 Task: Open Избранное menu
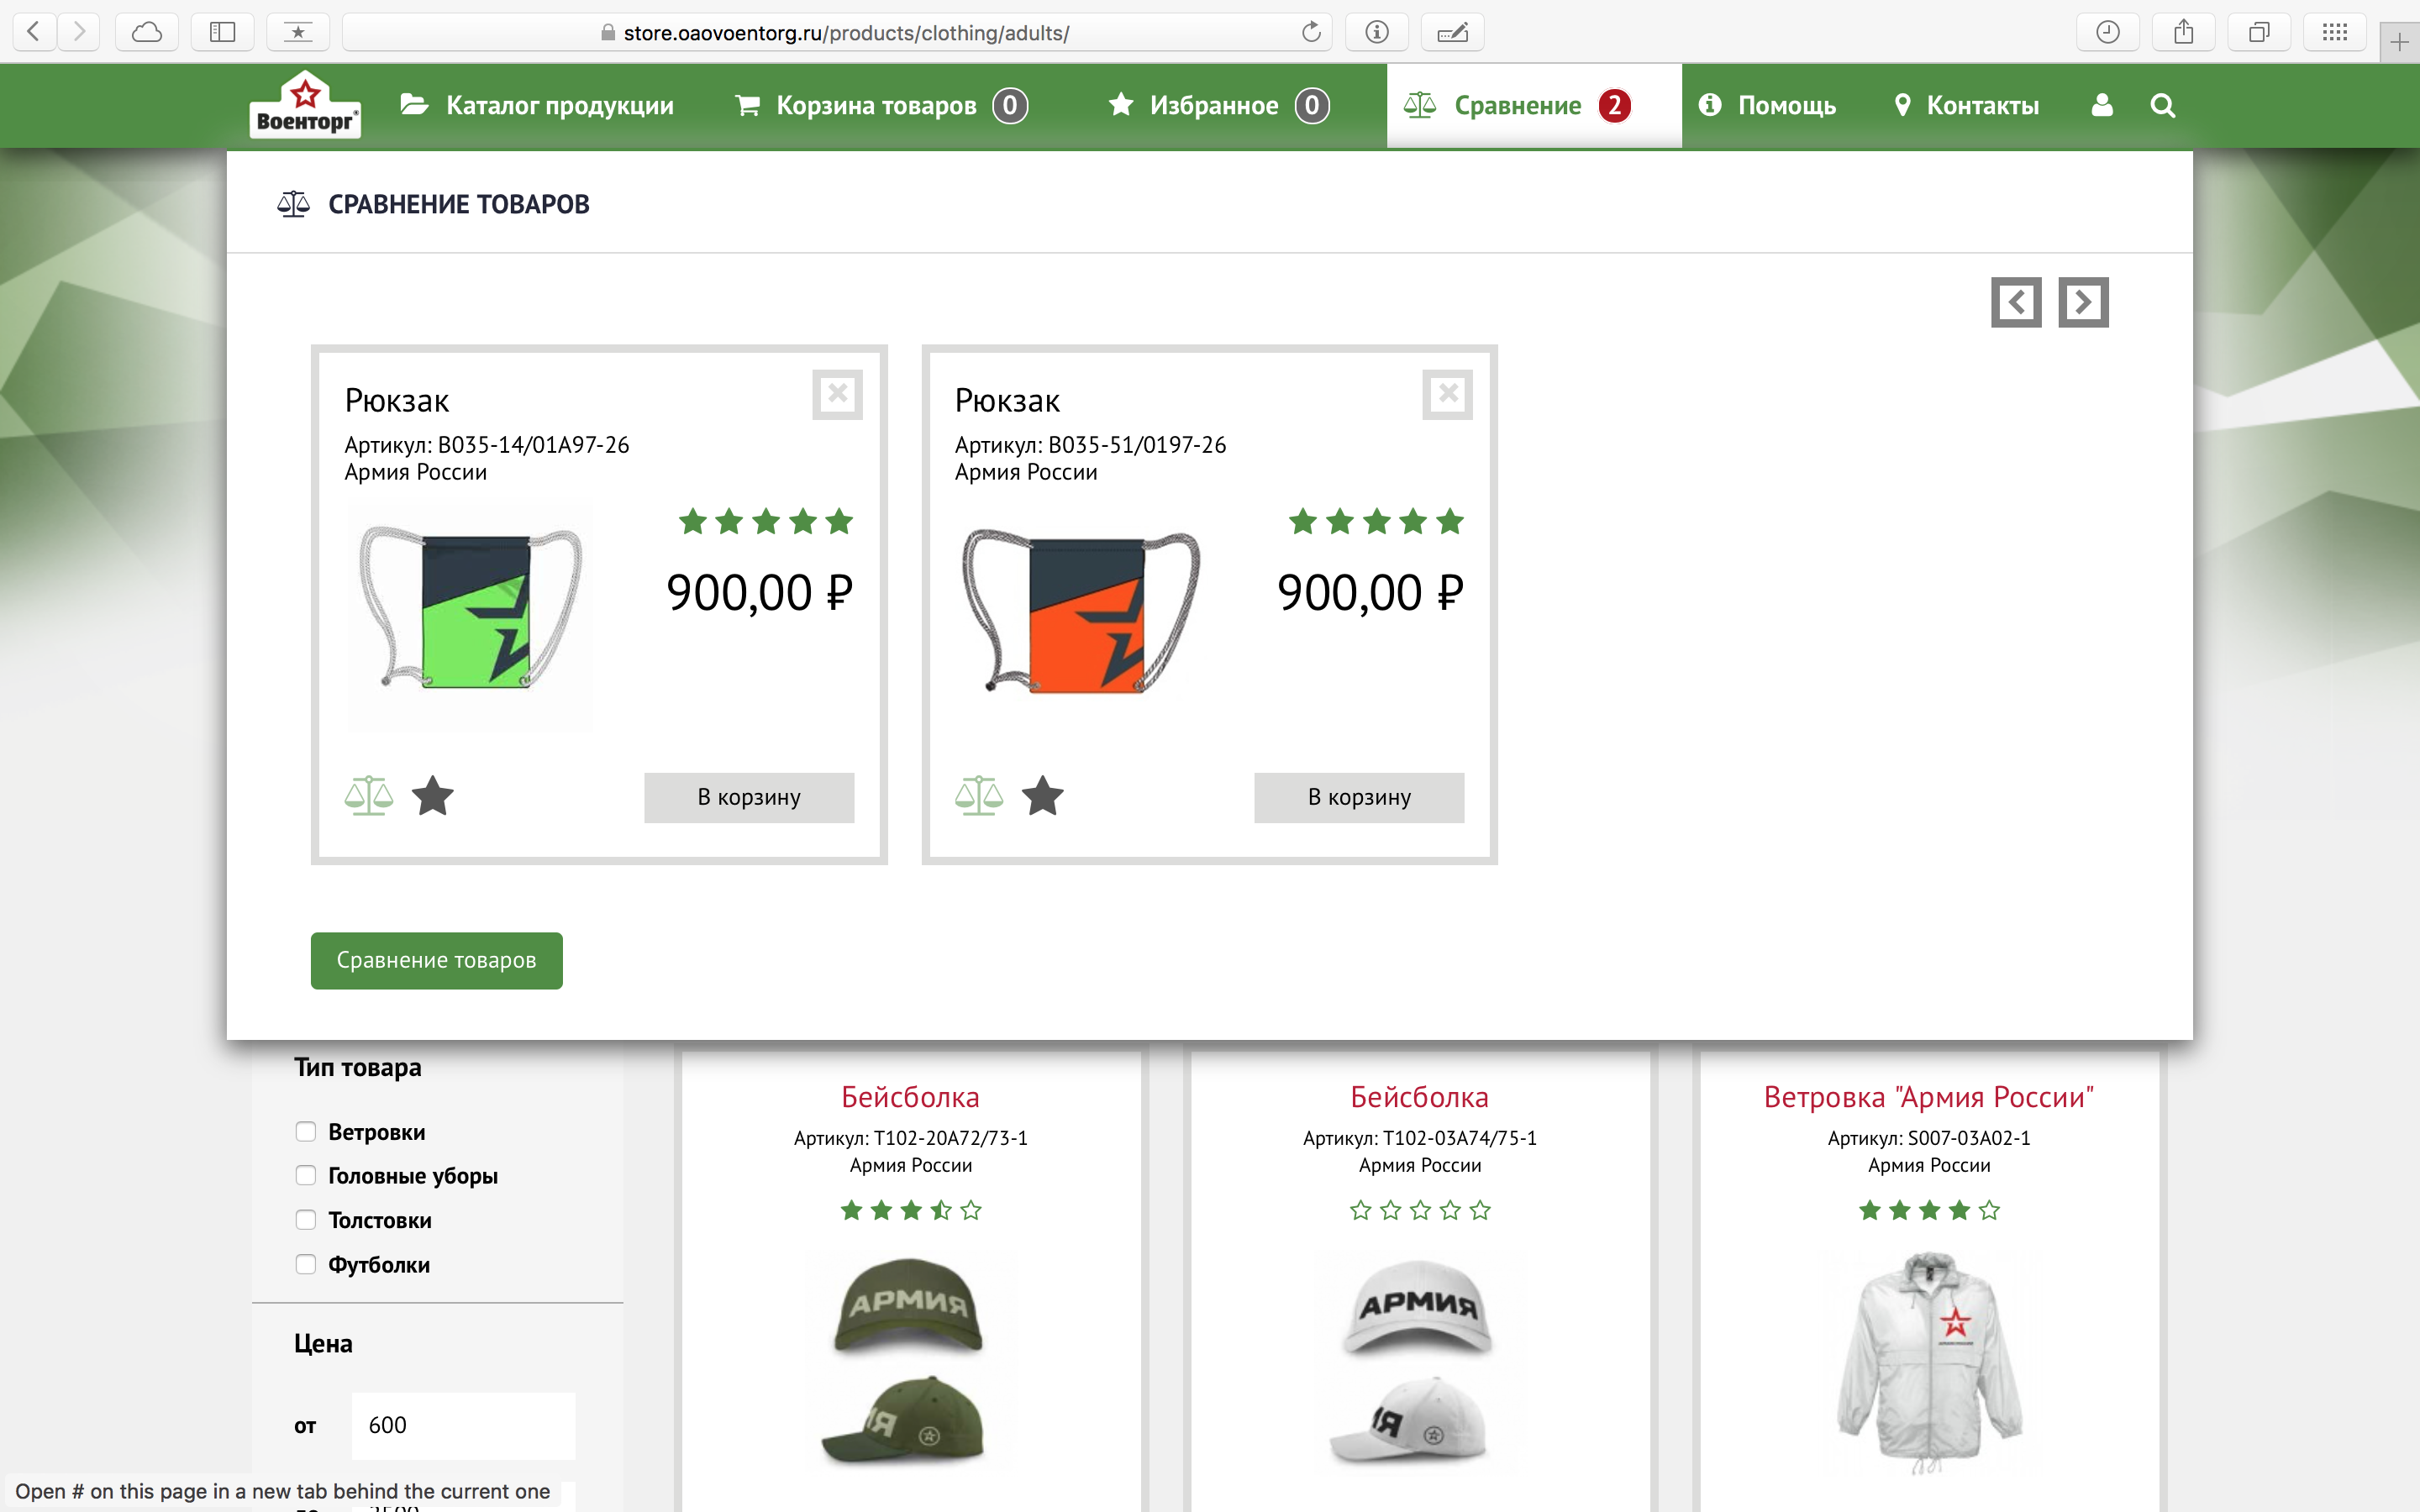point(1218,105)
